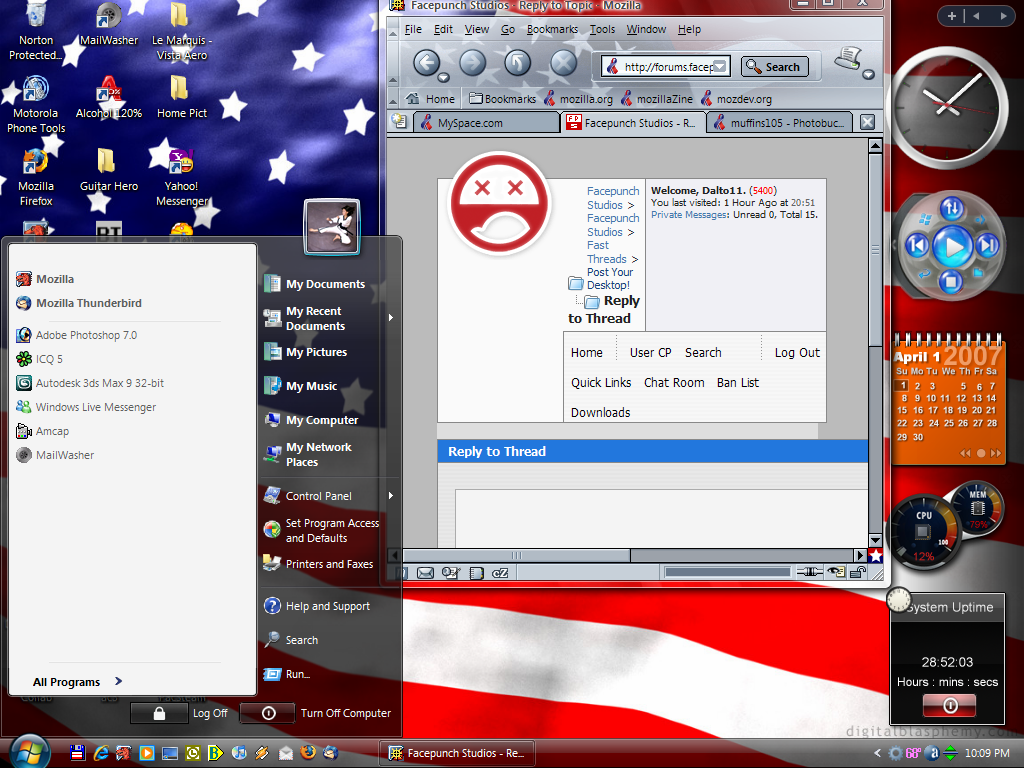Image resolution: width=1024 pixels, height=768 pixels.
Task: Open the View menu in Mozilla
Action: 477,29
